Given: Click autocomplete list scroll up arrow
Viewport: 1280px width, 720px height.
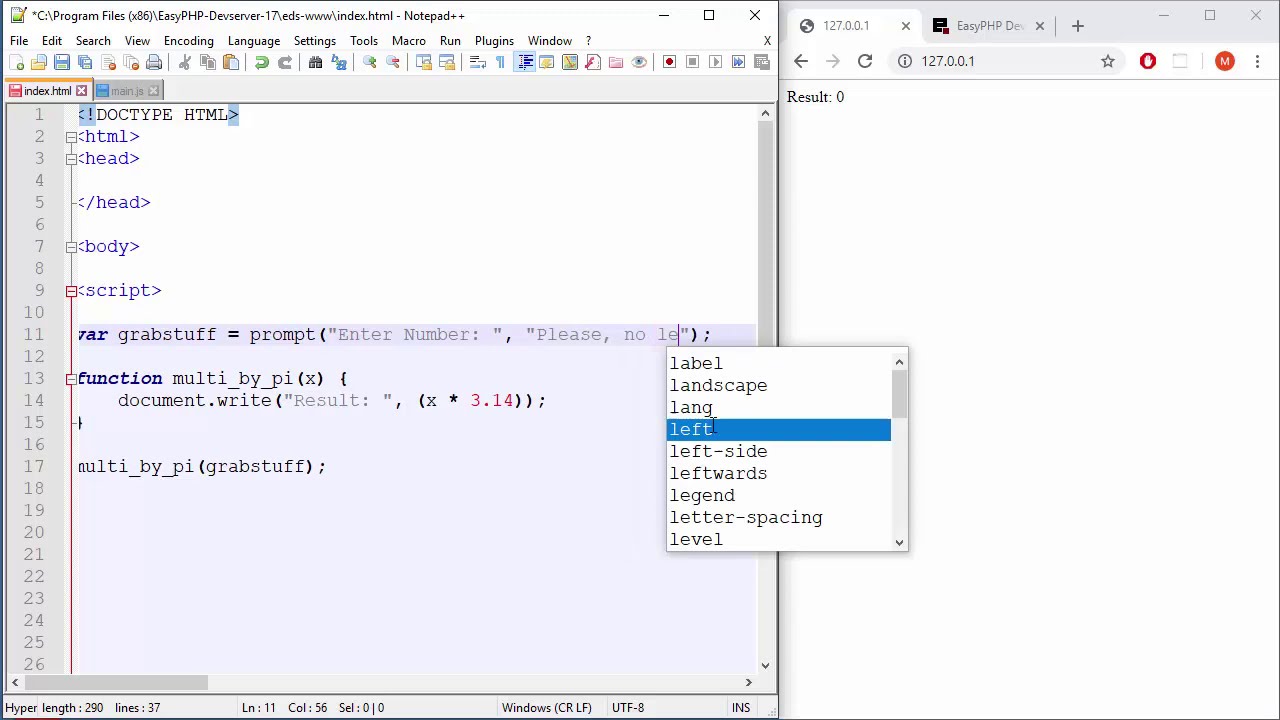Looking at the screenshot, I should tap(899, 361).
